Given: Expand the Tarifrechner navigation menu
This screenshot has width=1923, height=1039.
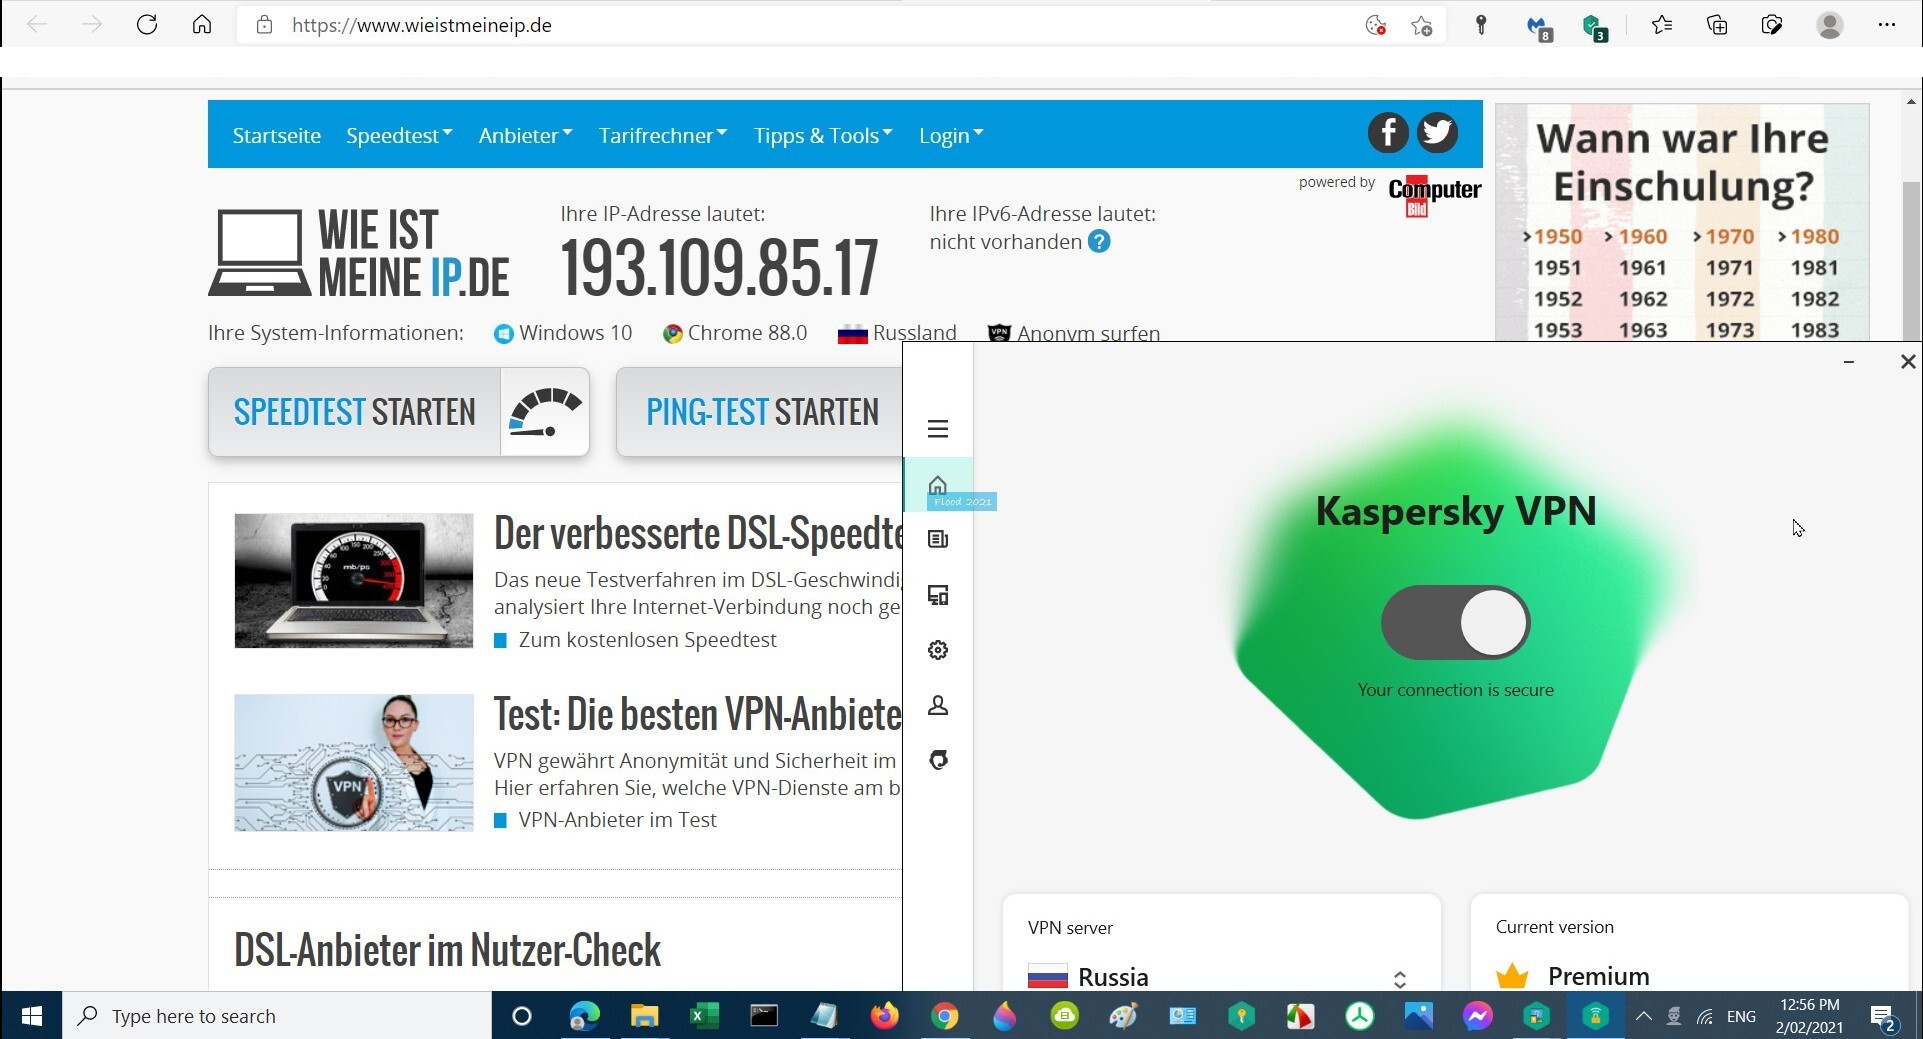Looking at the screenshot, I should [x=663, y=136].
